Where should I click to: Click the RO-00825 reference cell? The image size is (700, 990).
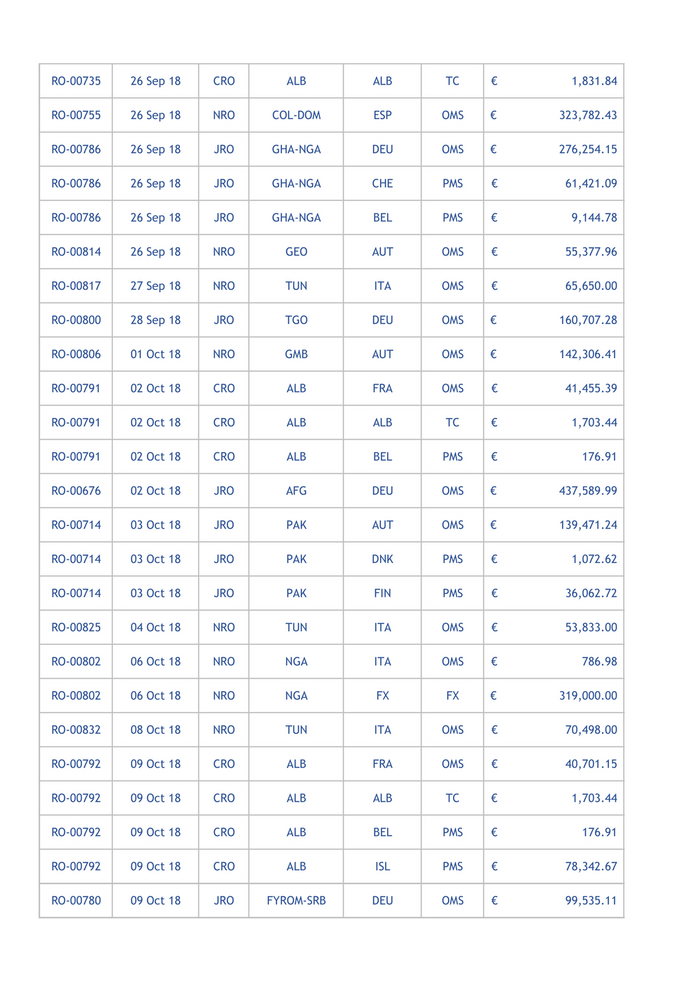coord(76,628)
